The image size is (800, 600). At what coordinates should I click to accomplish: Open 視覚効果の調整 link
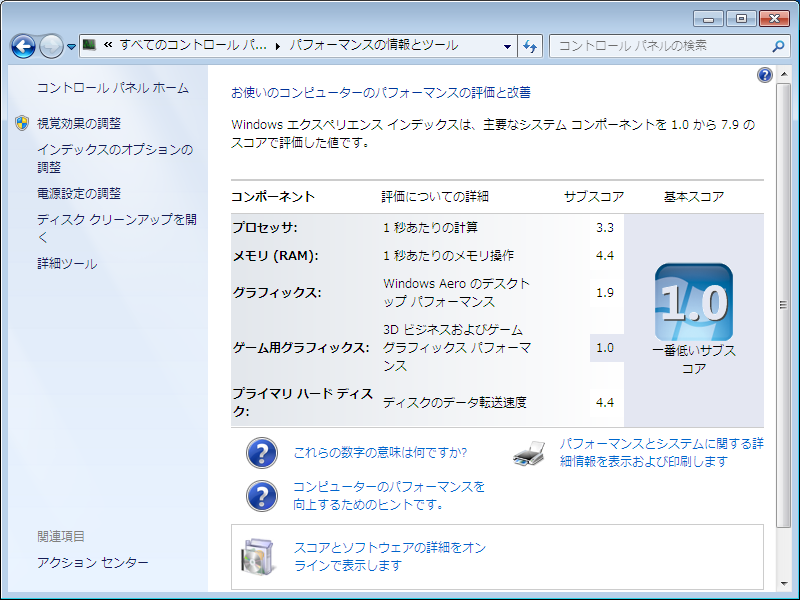point(79,123)
